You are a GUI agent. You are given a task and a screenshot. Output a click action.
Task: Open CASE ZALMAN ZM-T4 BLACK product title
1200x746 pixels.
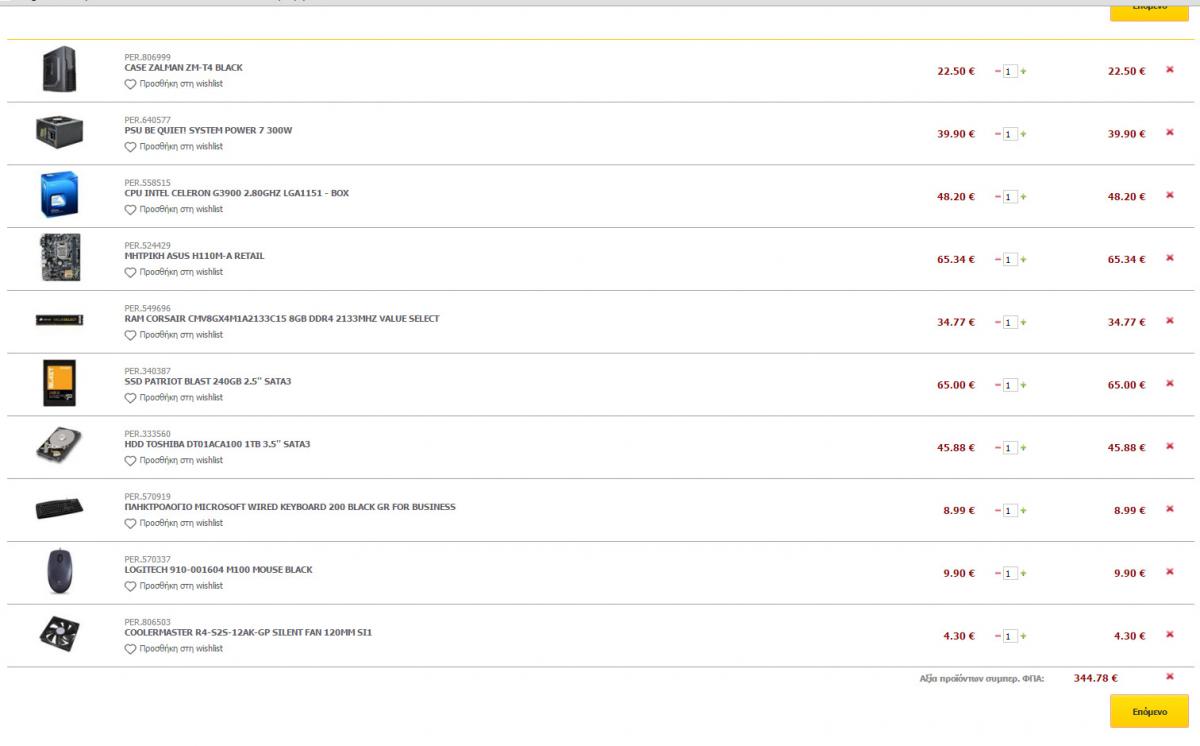183,68
